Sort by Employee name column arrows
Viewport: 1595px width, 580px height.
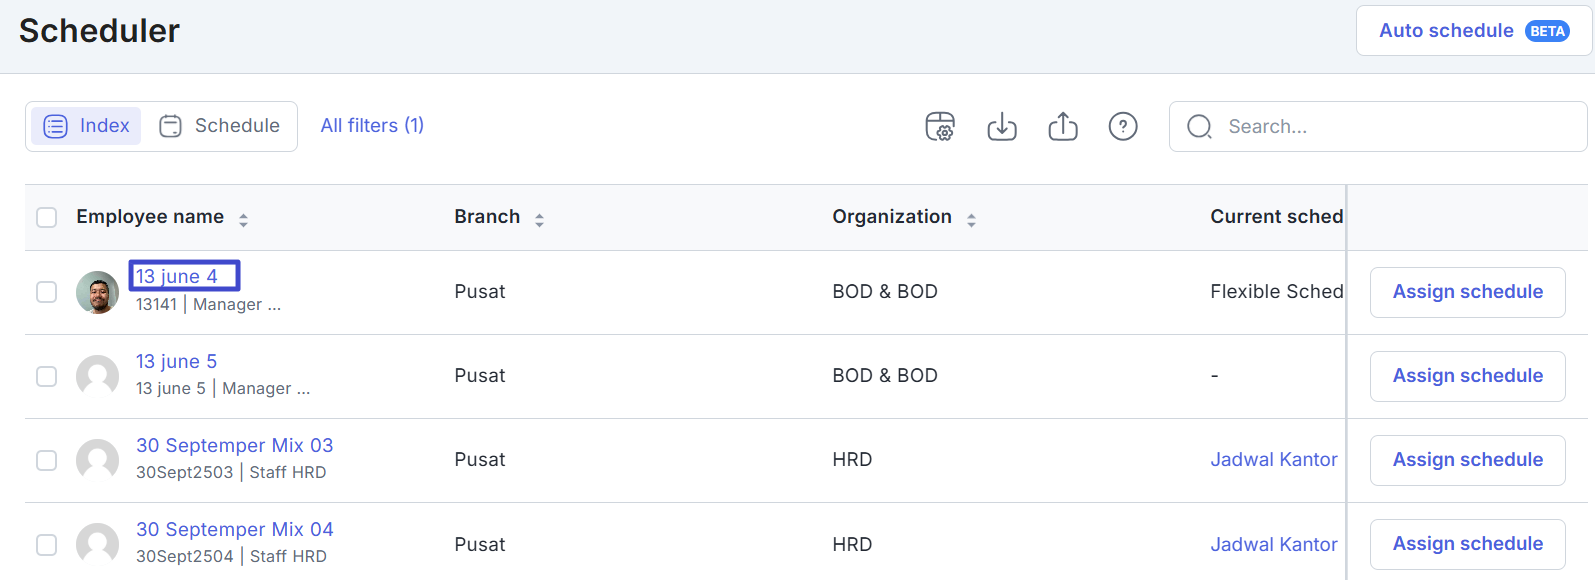coord(243,219)
